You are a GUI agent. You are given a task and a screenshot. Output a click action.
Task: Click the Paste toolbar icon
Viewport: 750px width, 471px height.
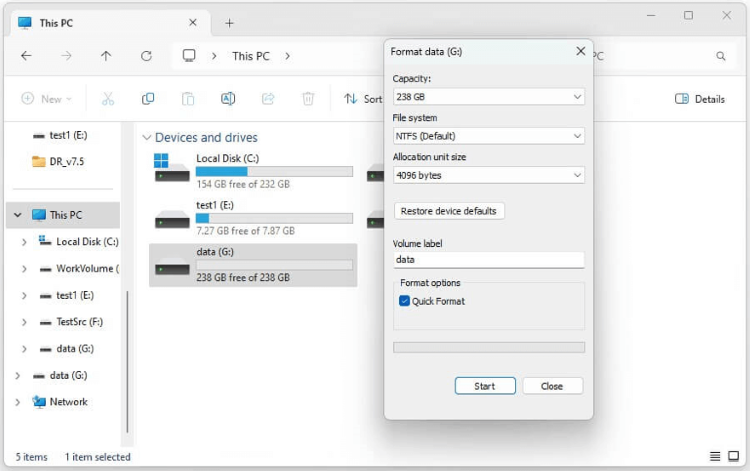(188, 99)
